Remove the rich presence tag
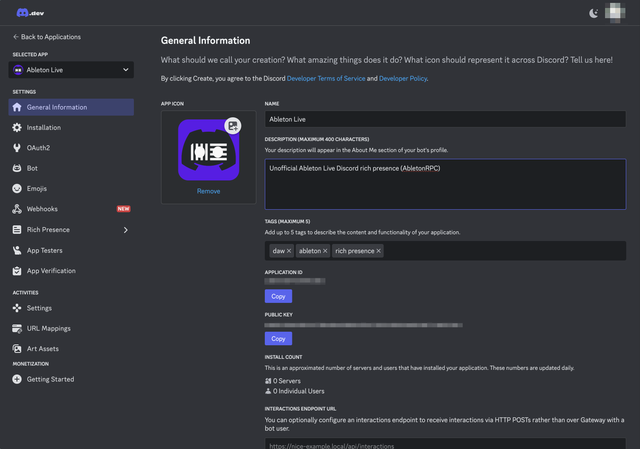Image resolution: width=640 pixels, height=449 pixels. click(x=378, y=251)
